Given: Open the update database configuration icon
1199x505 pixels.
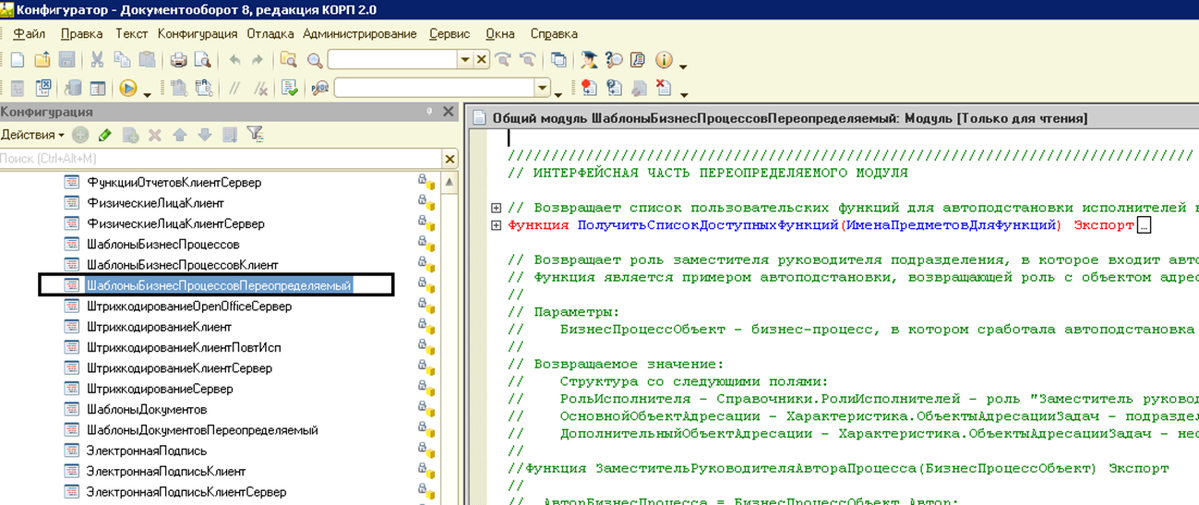Looking at the screenshot, I should click(x=74, y=88).
